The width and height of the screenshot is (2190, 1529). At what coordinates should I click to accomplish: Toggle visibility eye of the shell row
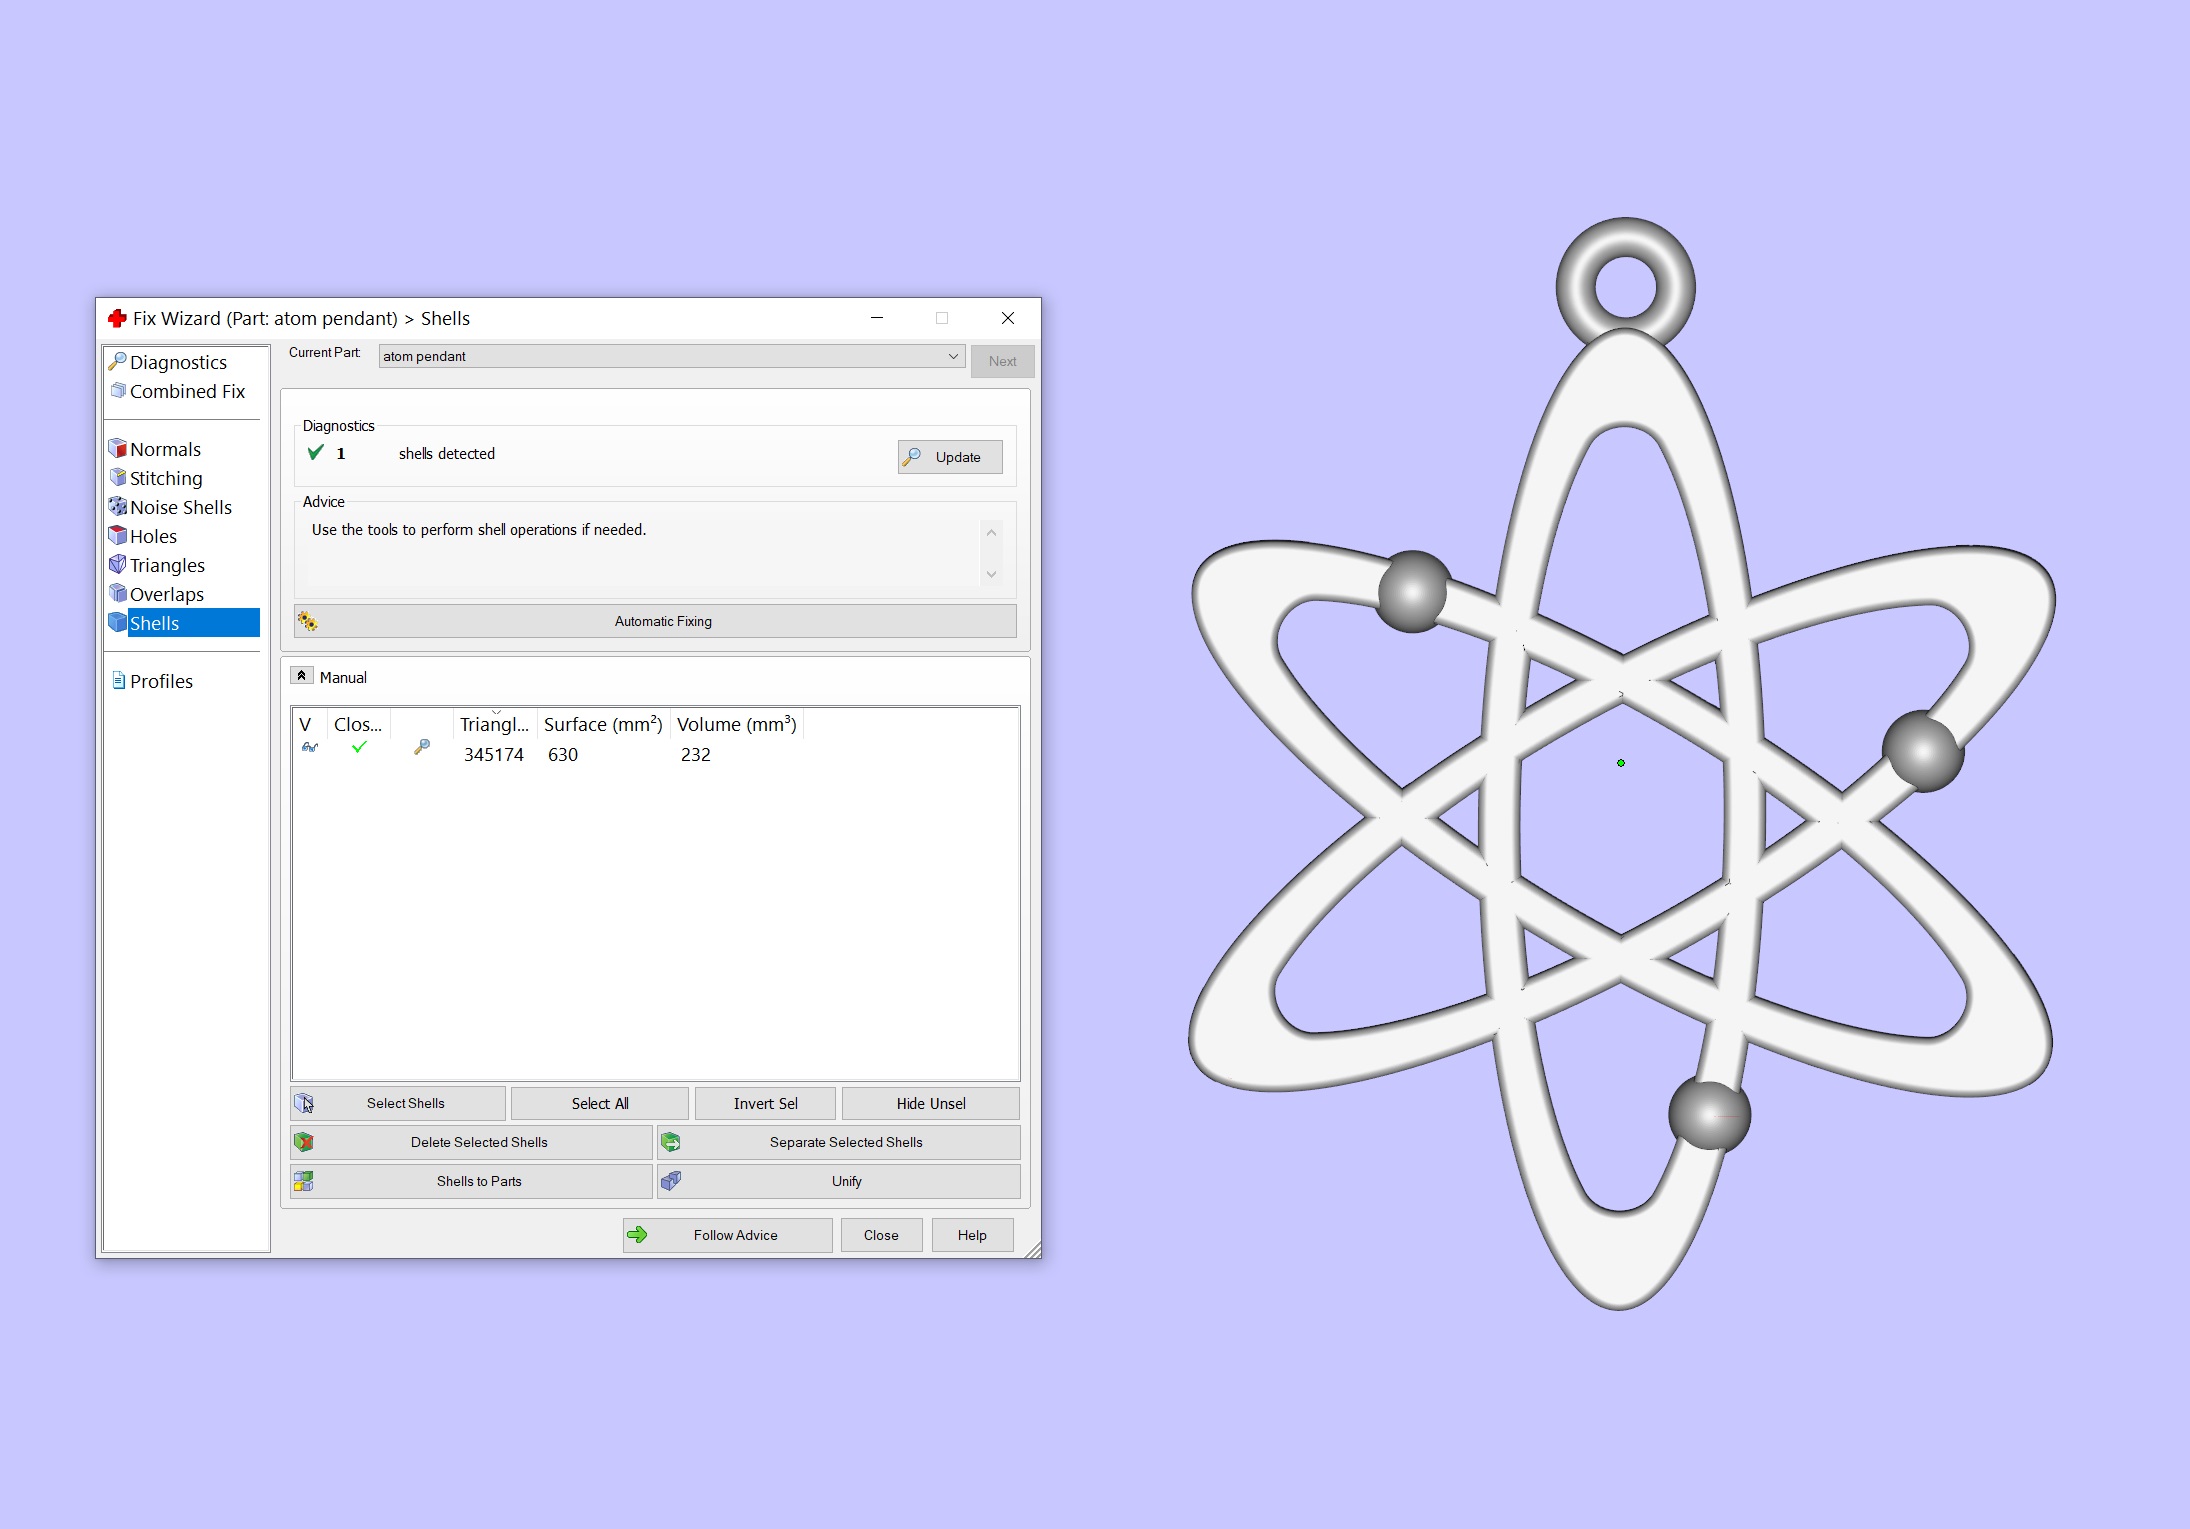pos(309,747)
